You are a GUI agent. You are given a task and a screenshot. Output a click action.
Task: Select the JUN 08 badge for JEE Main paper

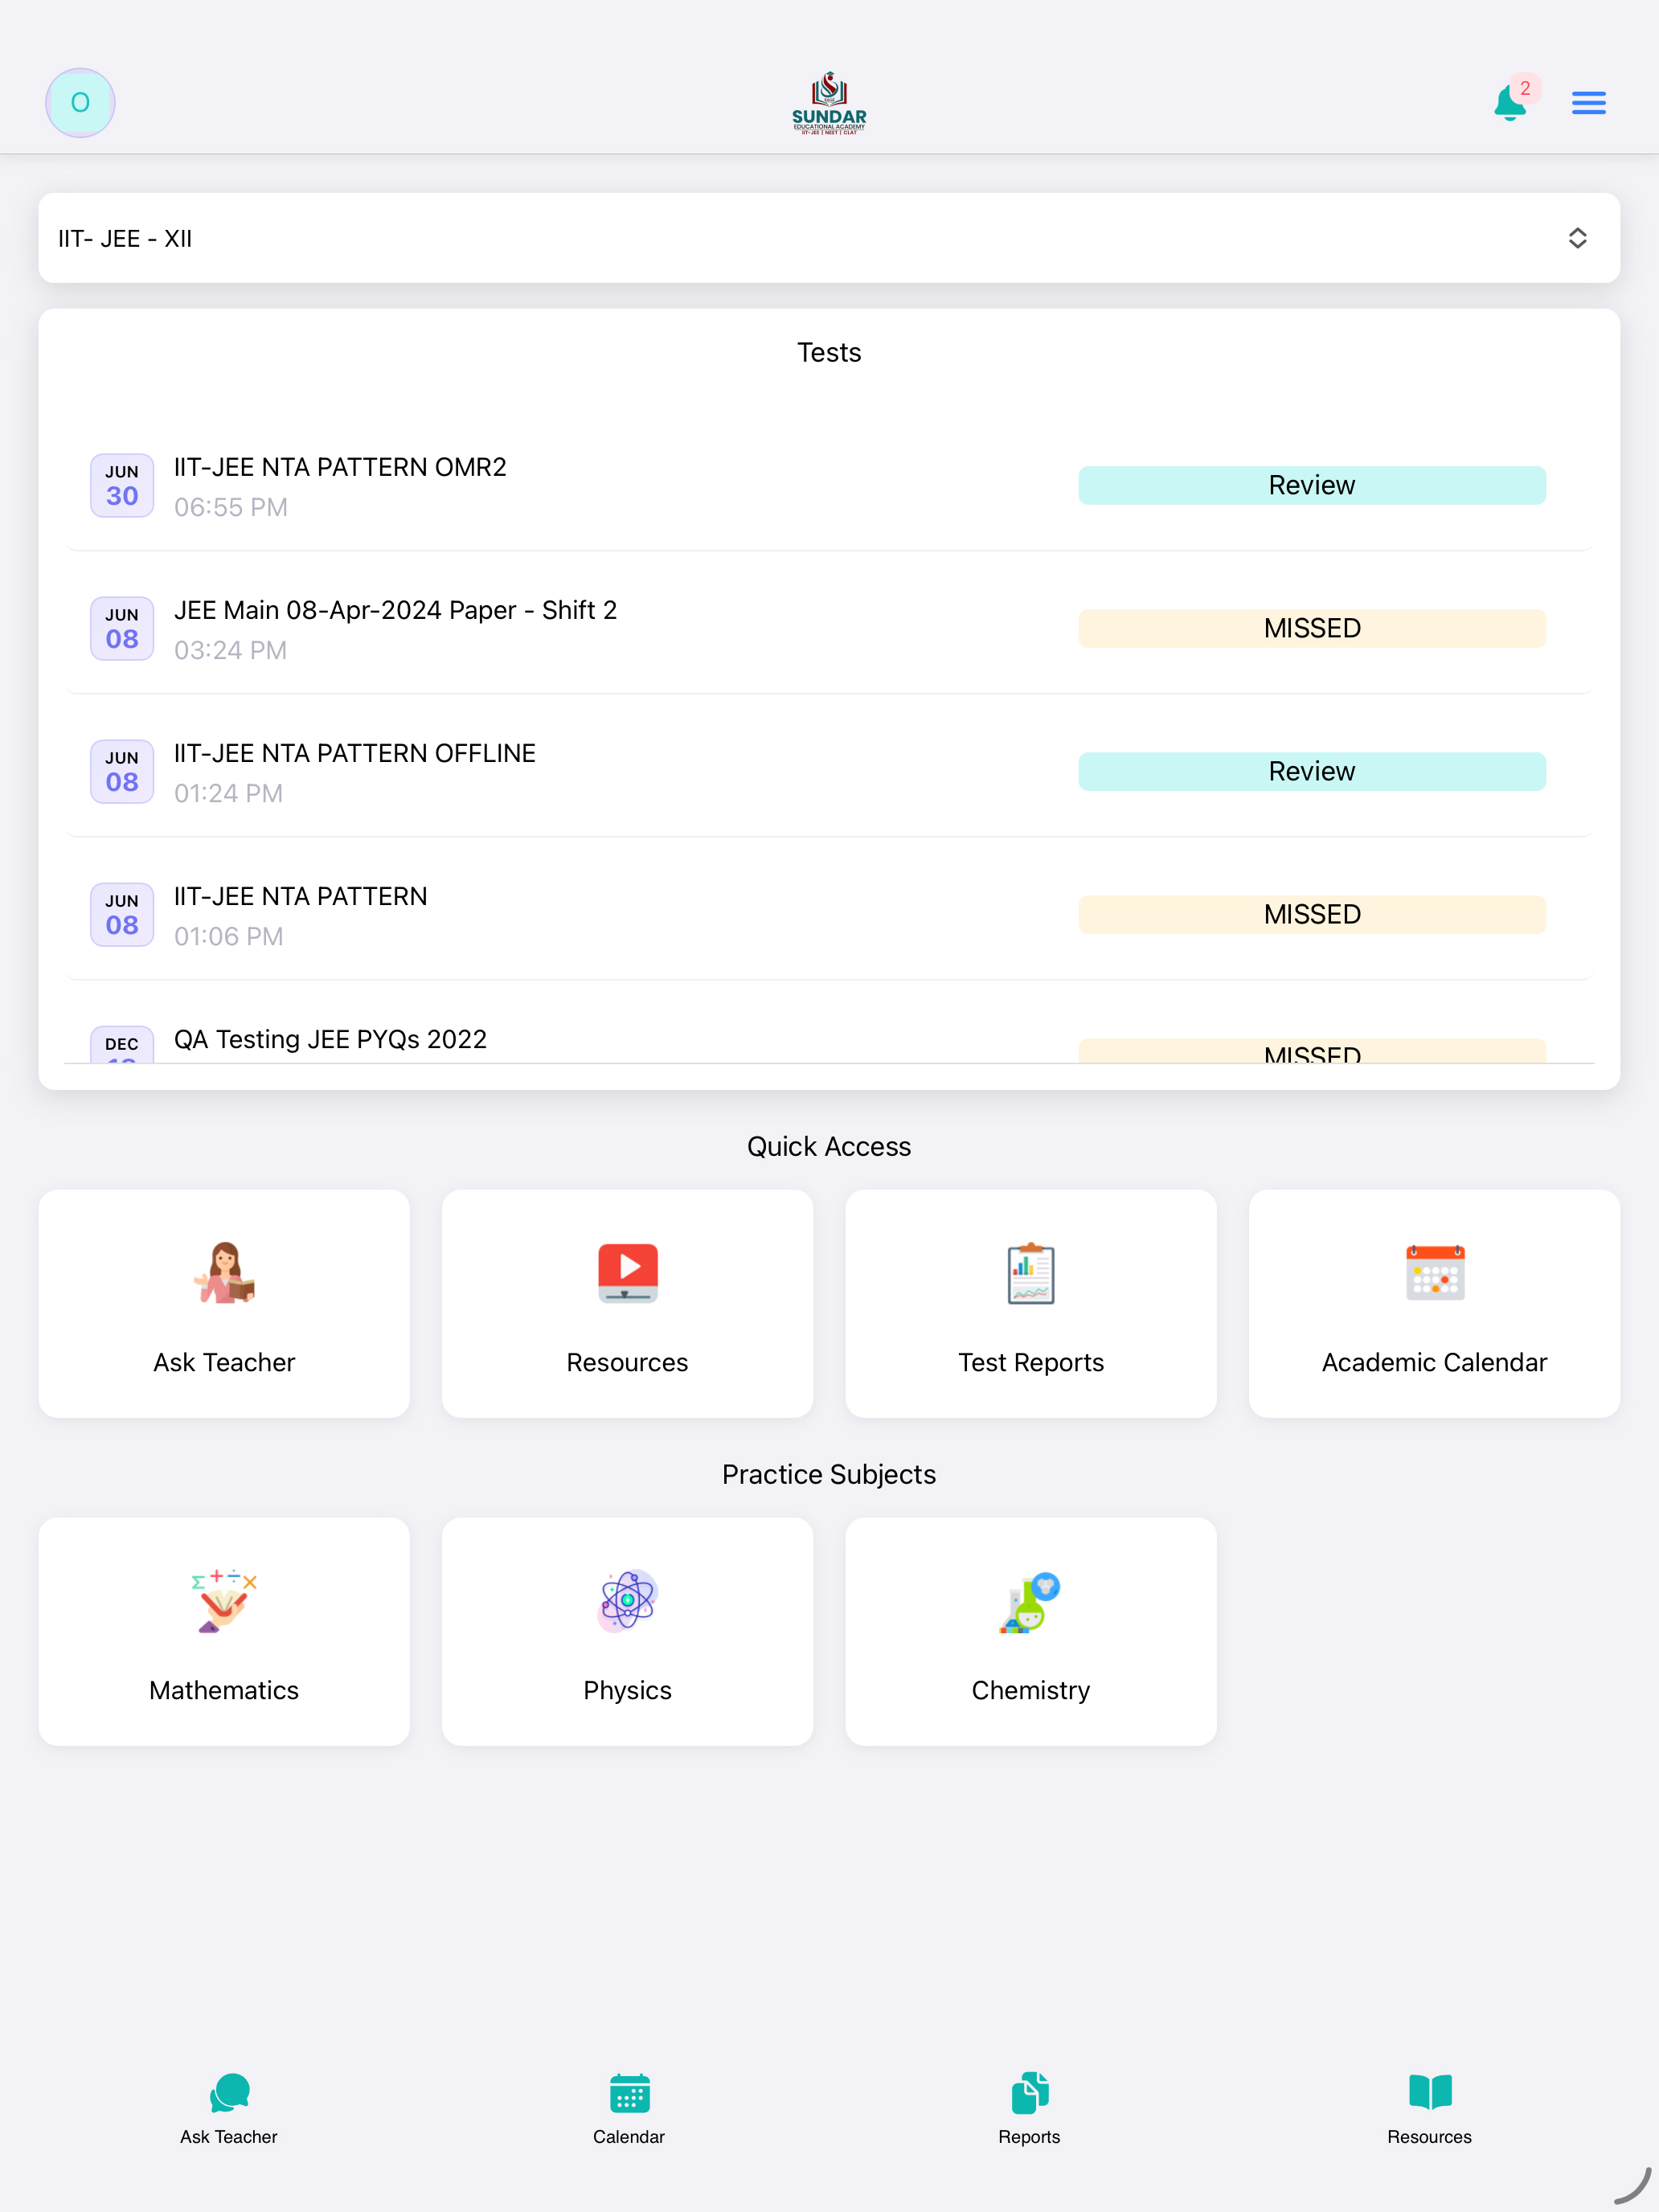coord(122,628)
